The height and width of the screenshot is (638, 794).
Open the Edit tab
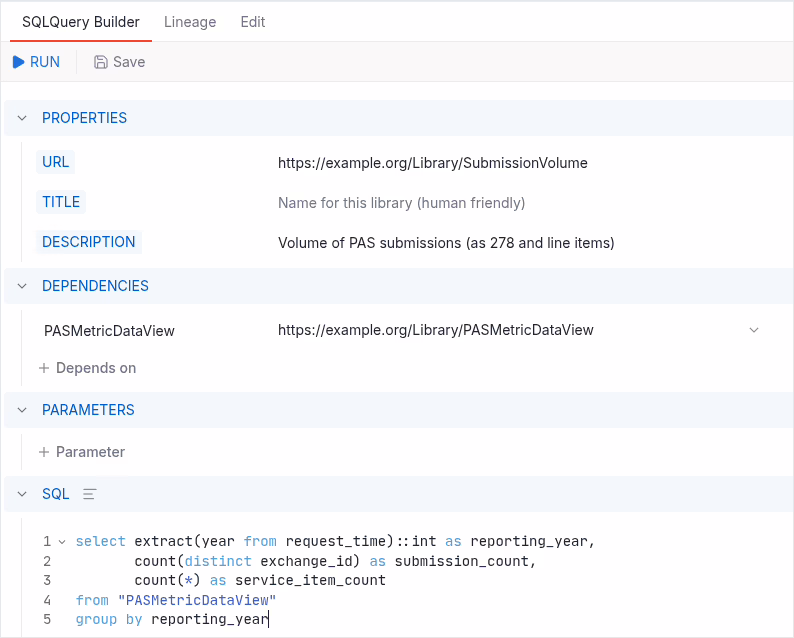253,22
